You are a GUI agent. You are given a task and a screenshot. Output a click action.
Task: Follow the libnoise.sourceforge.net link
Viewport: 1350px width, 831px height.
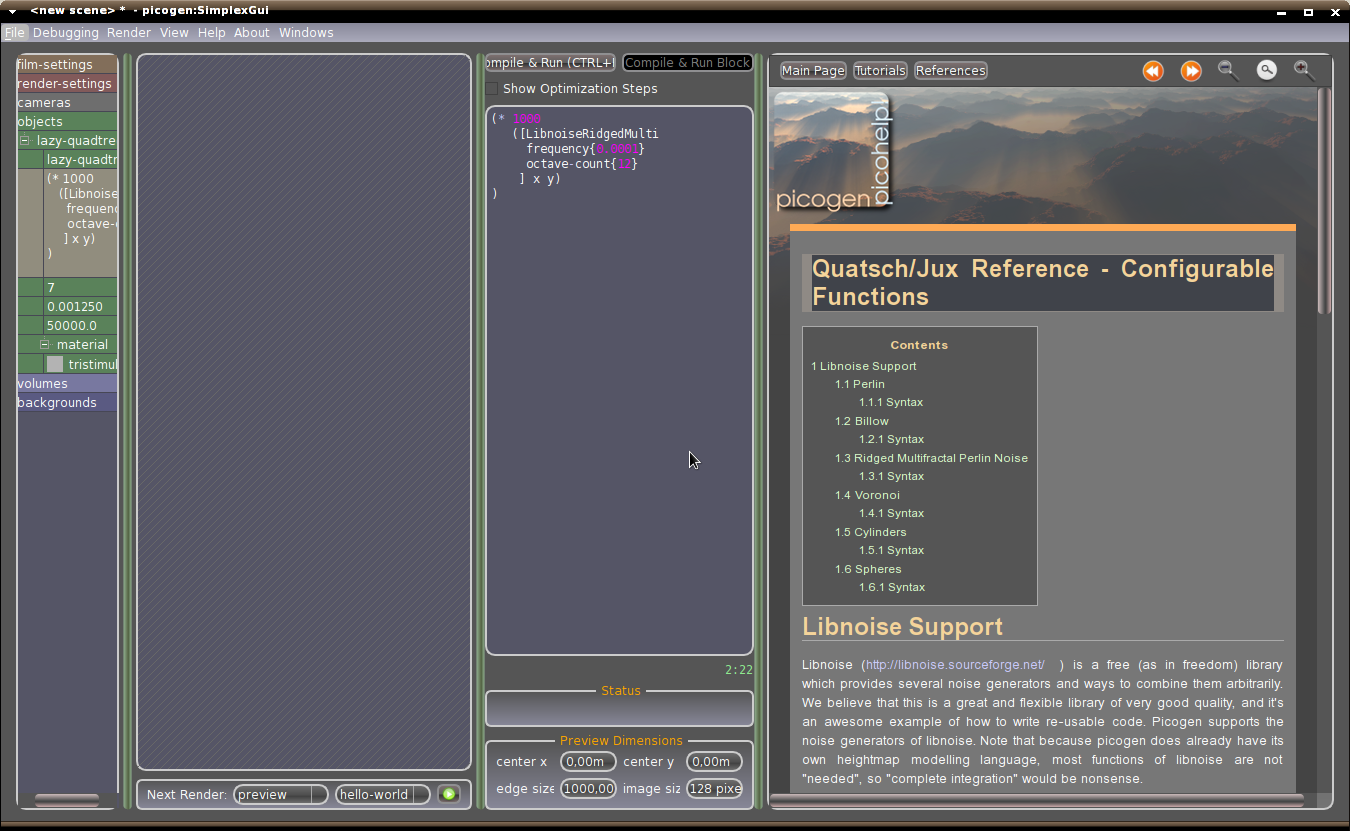[955, 665]
